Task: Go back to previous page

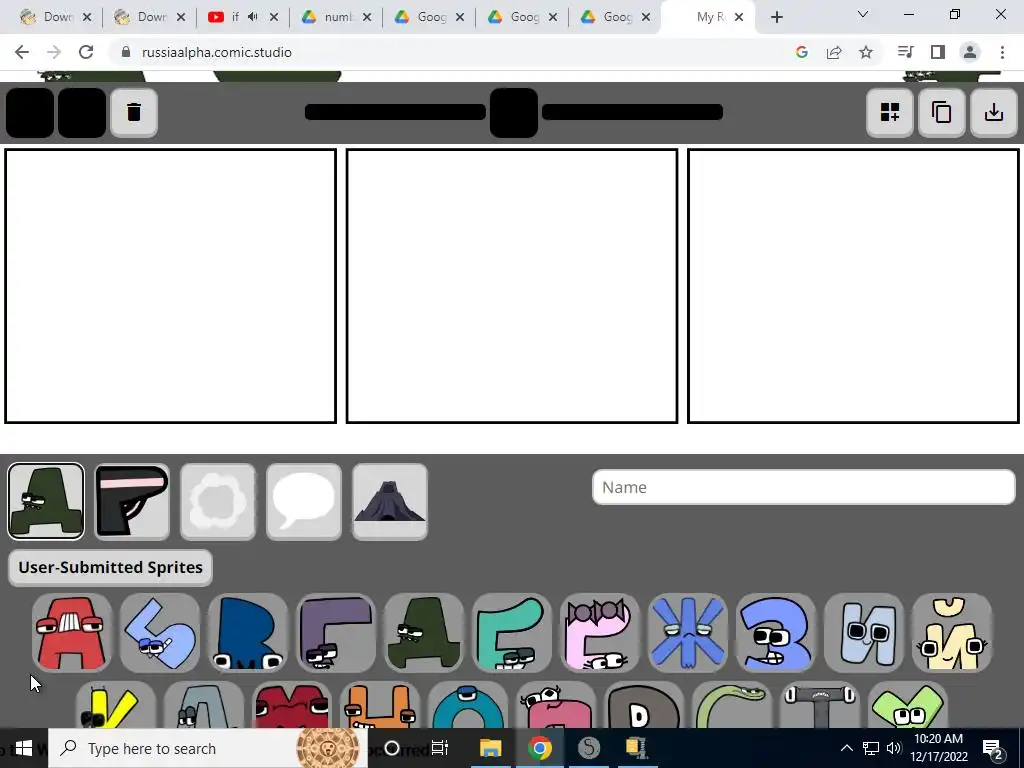Action: point(22,52)
